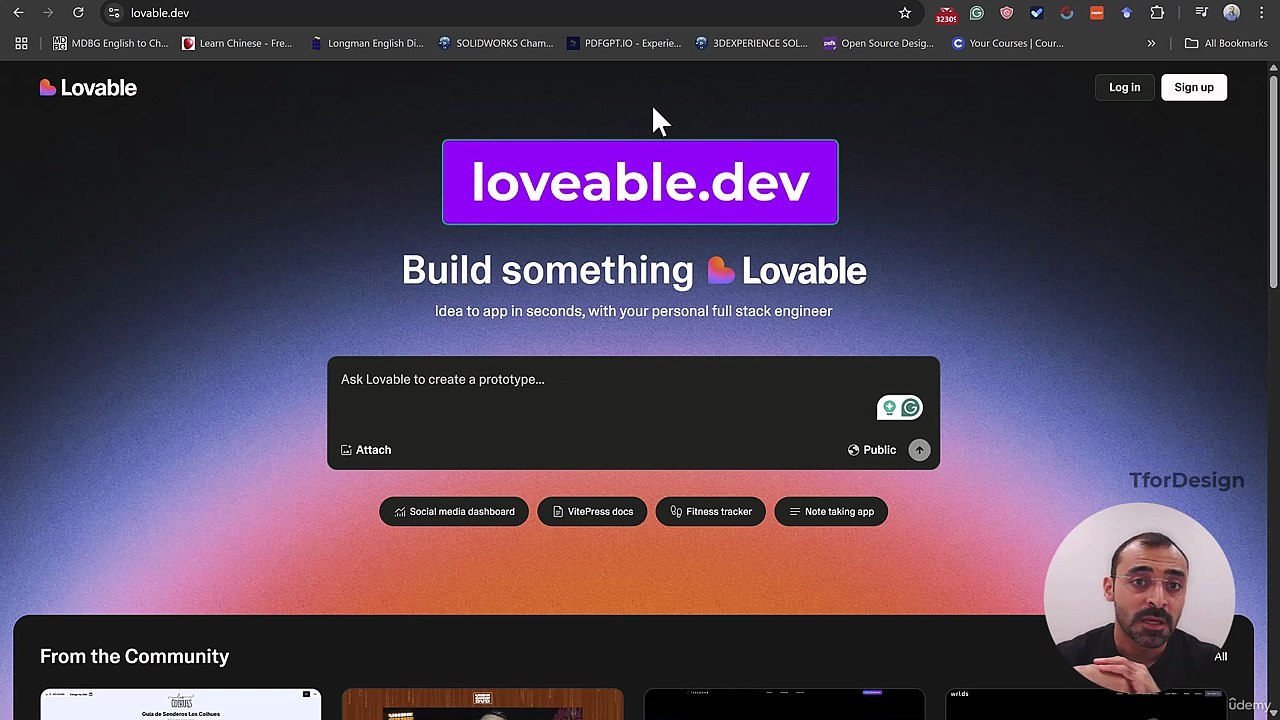Reload the lovable.dev page

(x=78, y=13)
